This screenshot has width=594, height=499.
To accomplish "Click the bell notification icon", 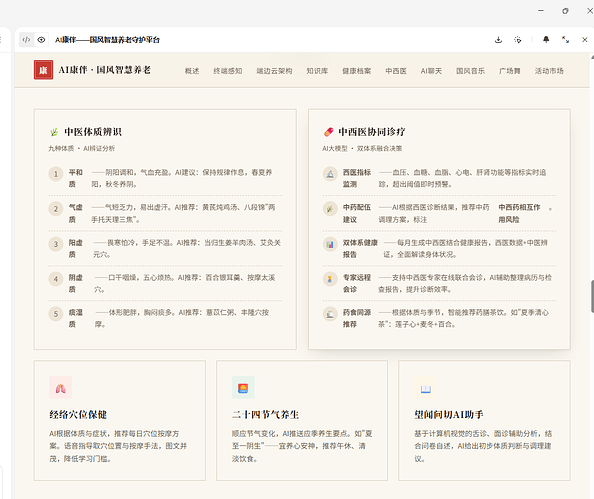I will [546, 39].
